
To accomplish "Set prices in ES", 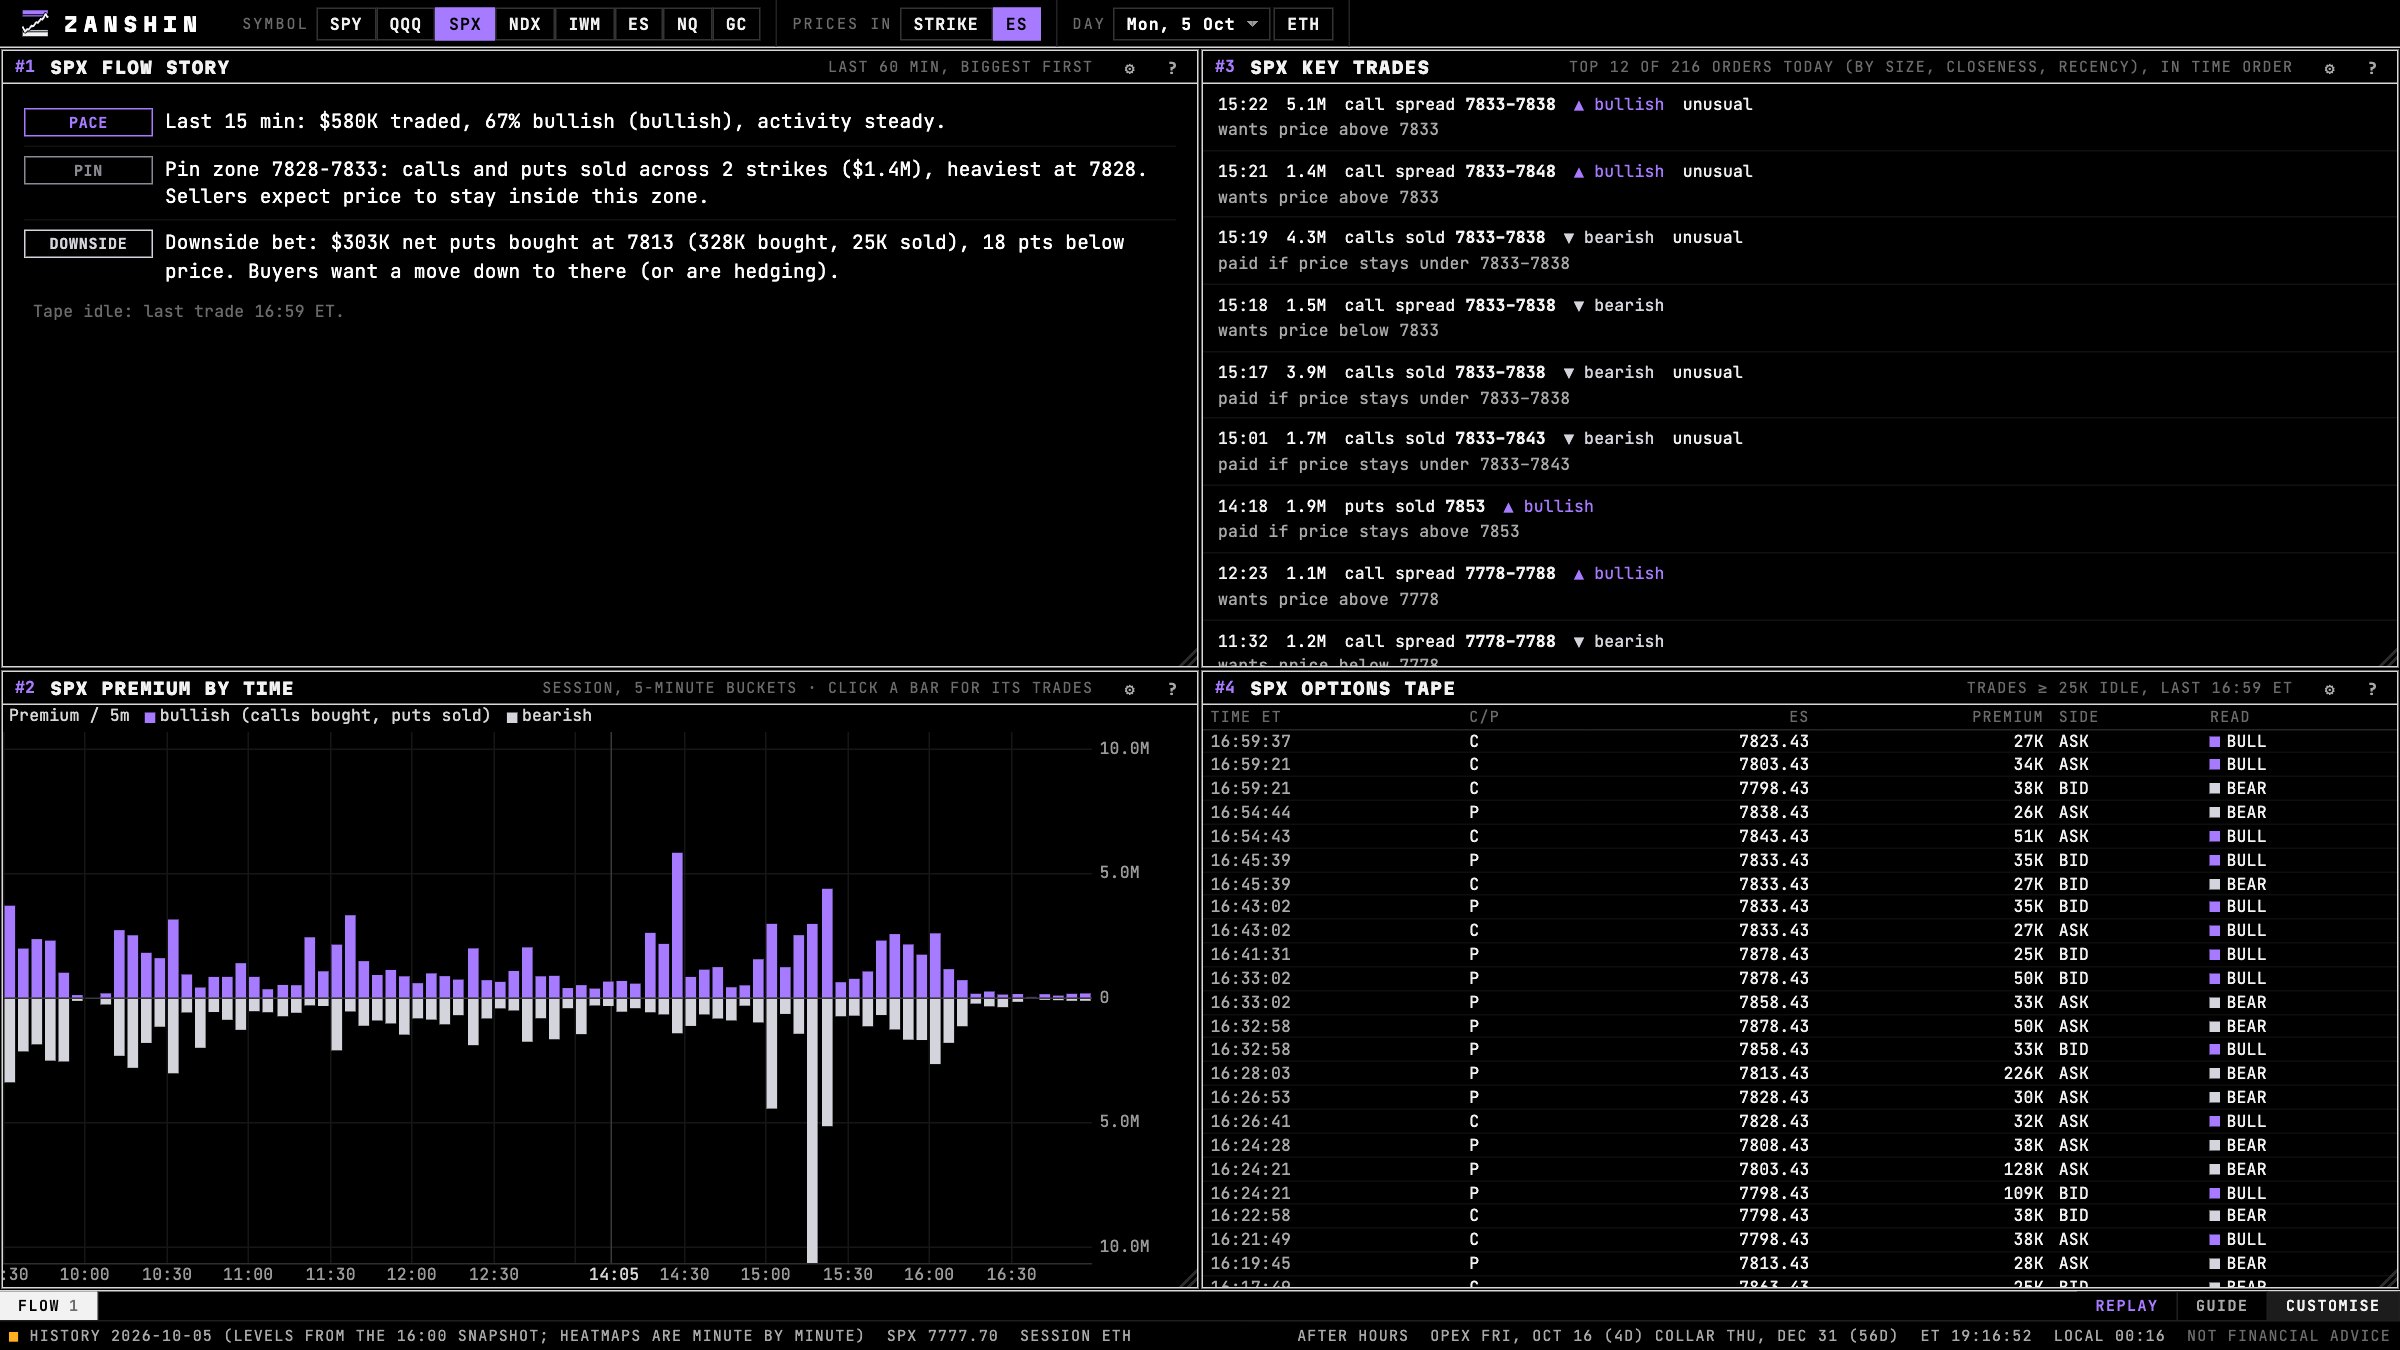I will tap(1016, 24).
